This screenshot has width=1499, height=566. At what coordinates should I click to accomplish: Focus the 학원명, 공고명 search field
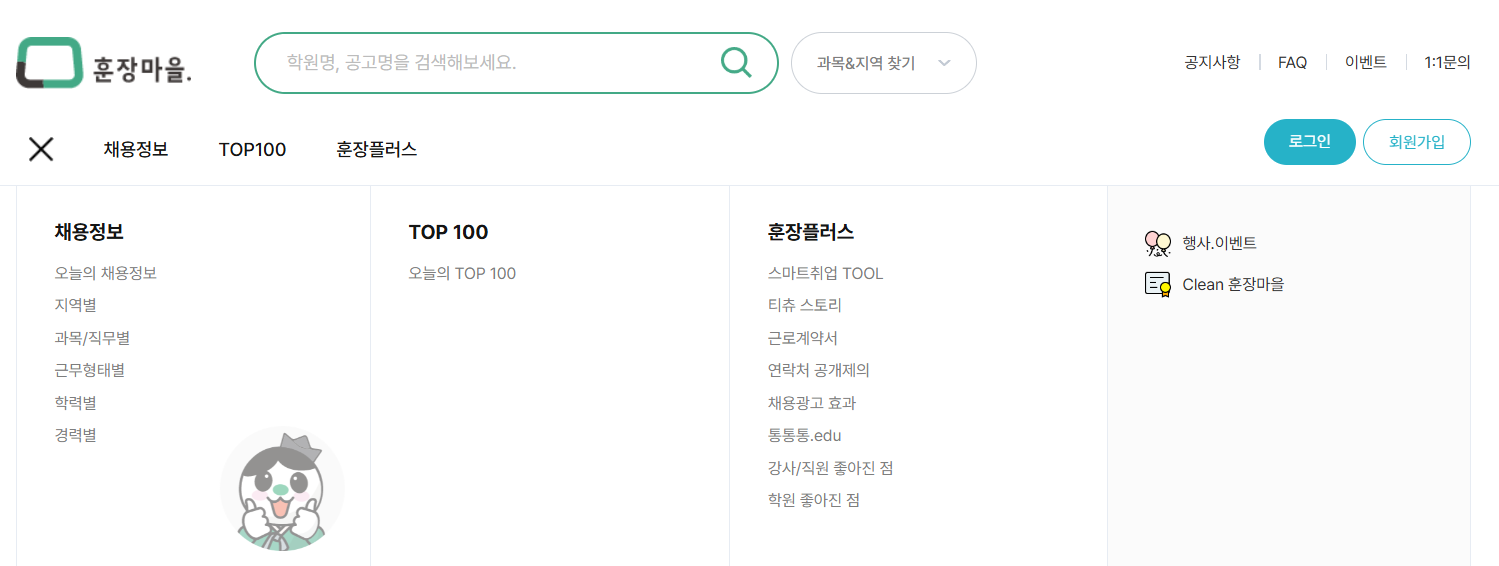(x=490, y=63)
